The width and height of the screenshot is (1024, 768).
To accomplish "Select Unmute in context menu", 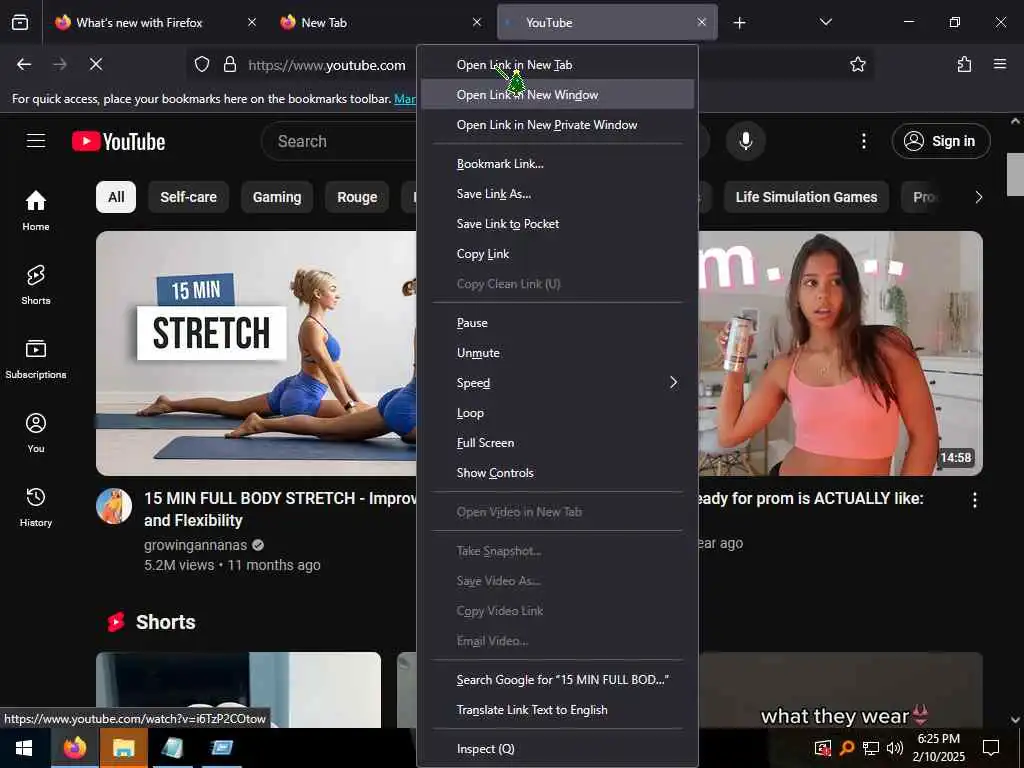I will click(x=557, y=353).
